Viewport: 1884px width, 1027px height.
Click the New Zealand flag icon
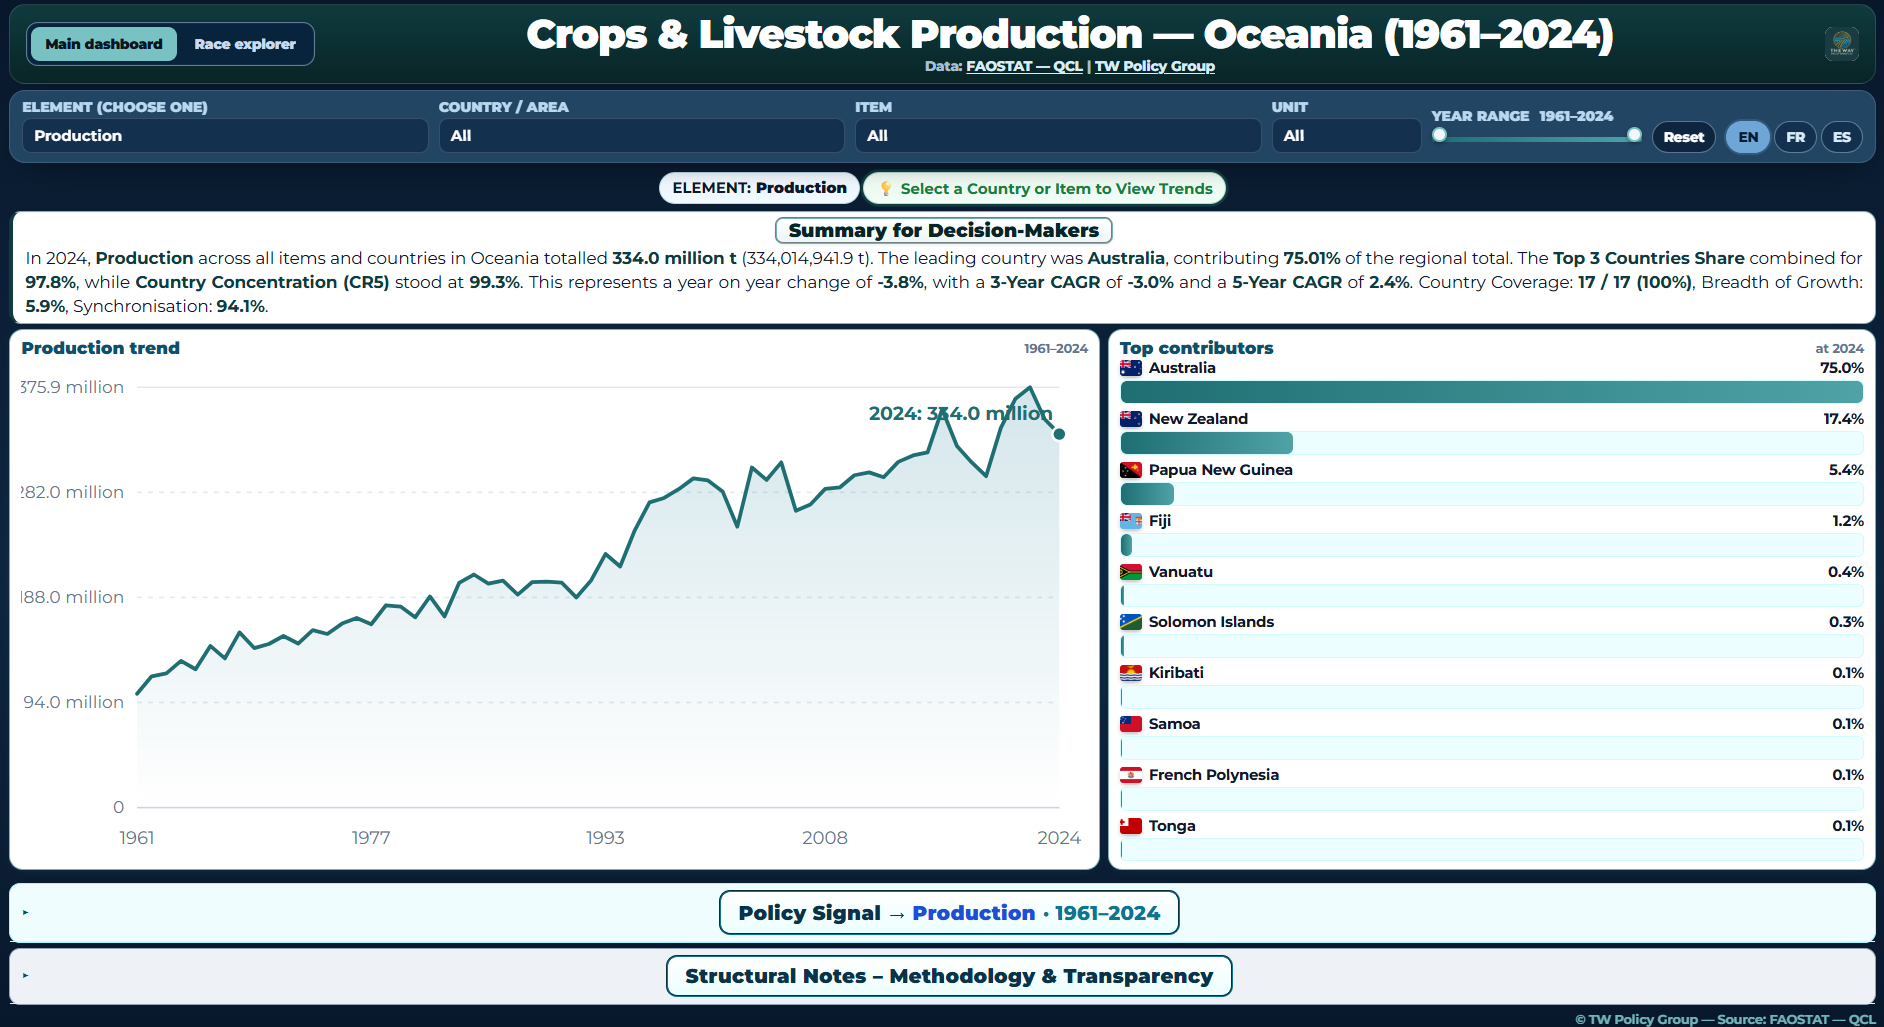coord(1131,419)
